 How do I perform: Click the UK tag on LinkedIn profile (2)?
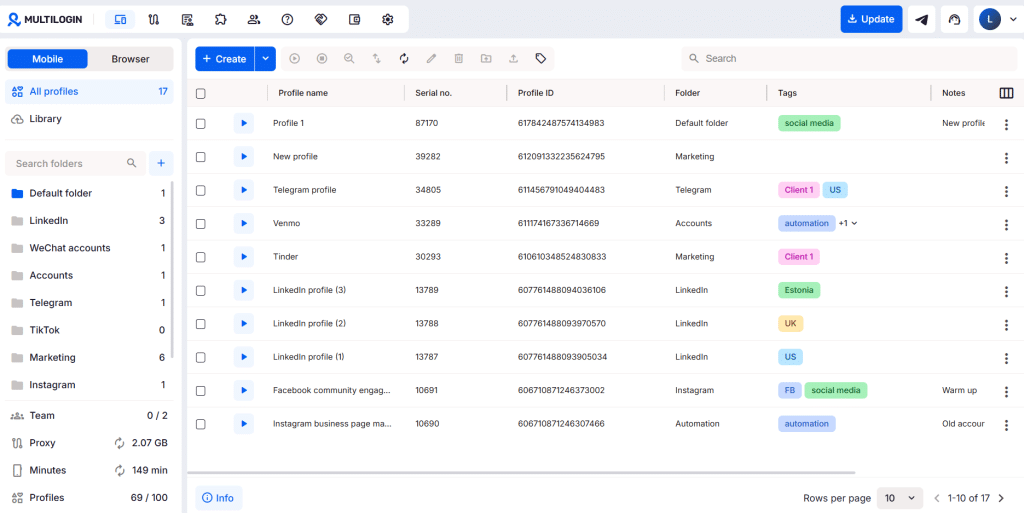[790, 324]
